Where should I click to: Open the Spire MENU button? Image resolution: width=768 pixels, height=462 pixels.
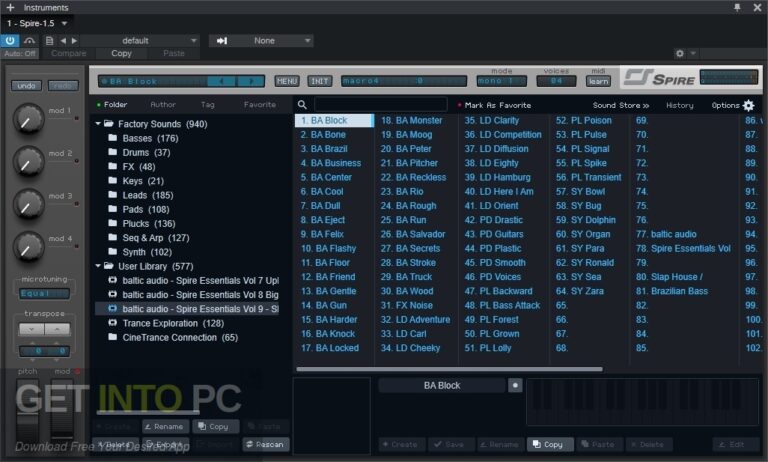287,81
